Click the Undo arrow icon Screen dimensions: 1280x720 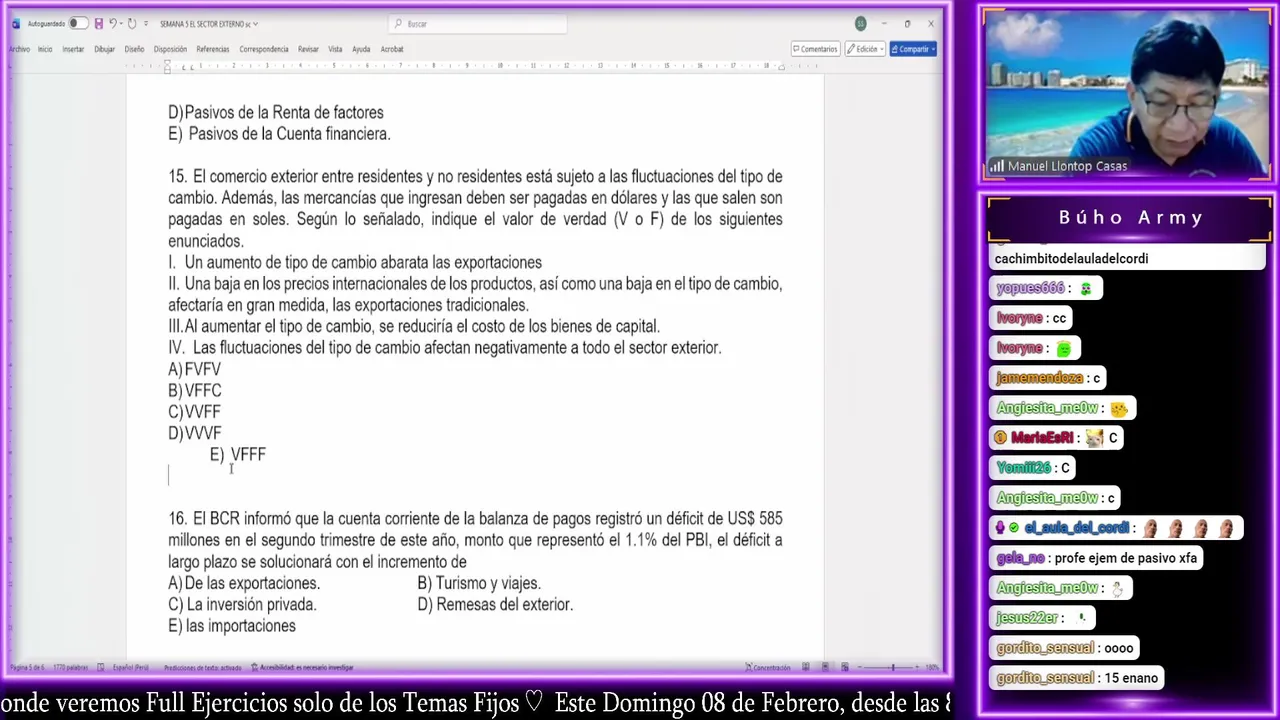coord(113,23)
